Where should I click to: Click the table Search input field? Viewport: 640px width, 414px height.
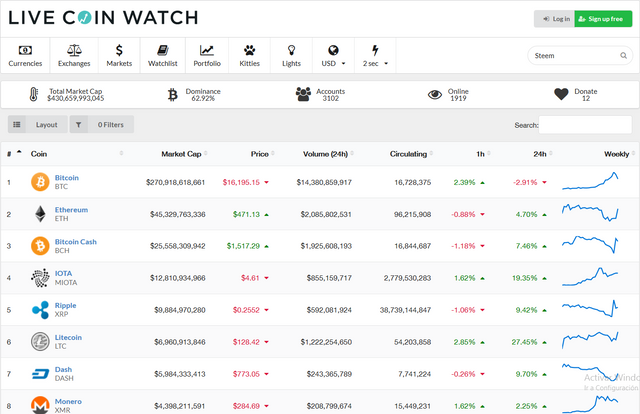pos(585,125)
